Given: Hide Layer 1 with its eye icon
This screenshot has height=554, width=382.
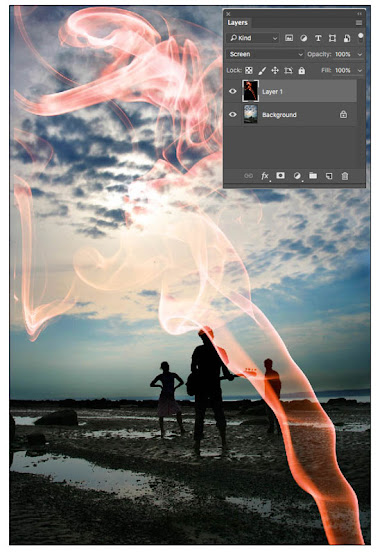Looking at the screenshot, I should 233,91.
